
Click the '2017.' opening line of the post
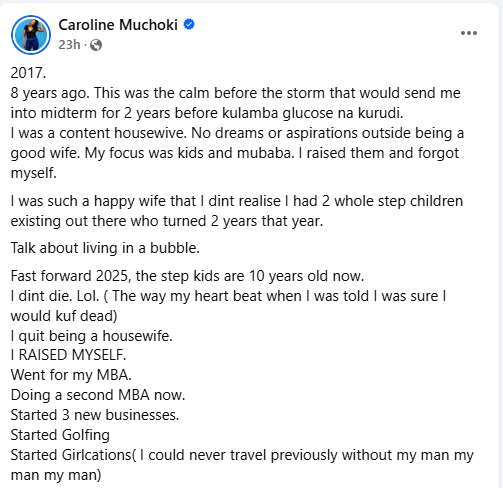coord(28,73)
